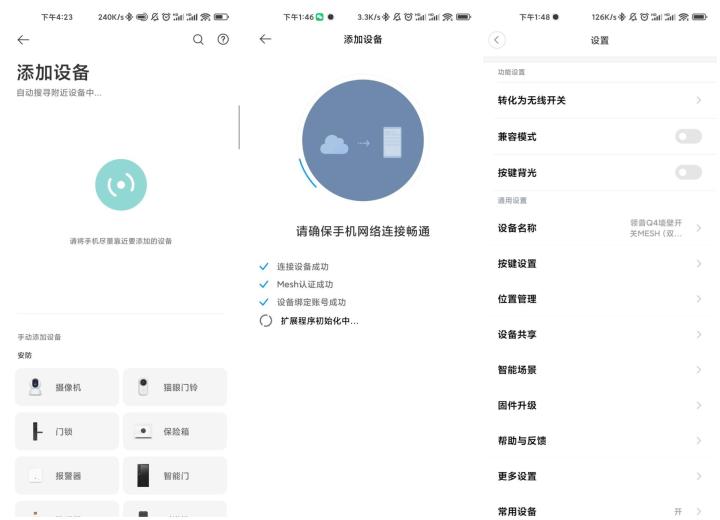Expand the 固件升级 entry
Viewport: 720px width, 520px height.
click(x=600, y=405)
